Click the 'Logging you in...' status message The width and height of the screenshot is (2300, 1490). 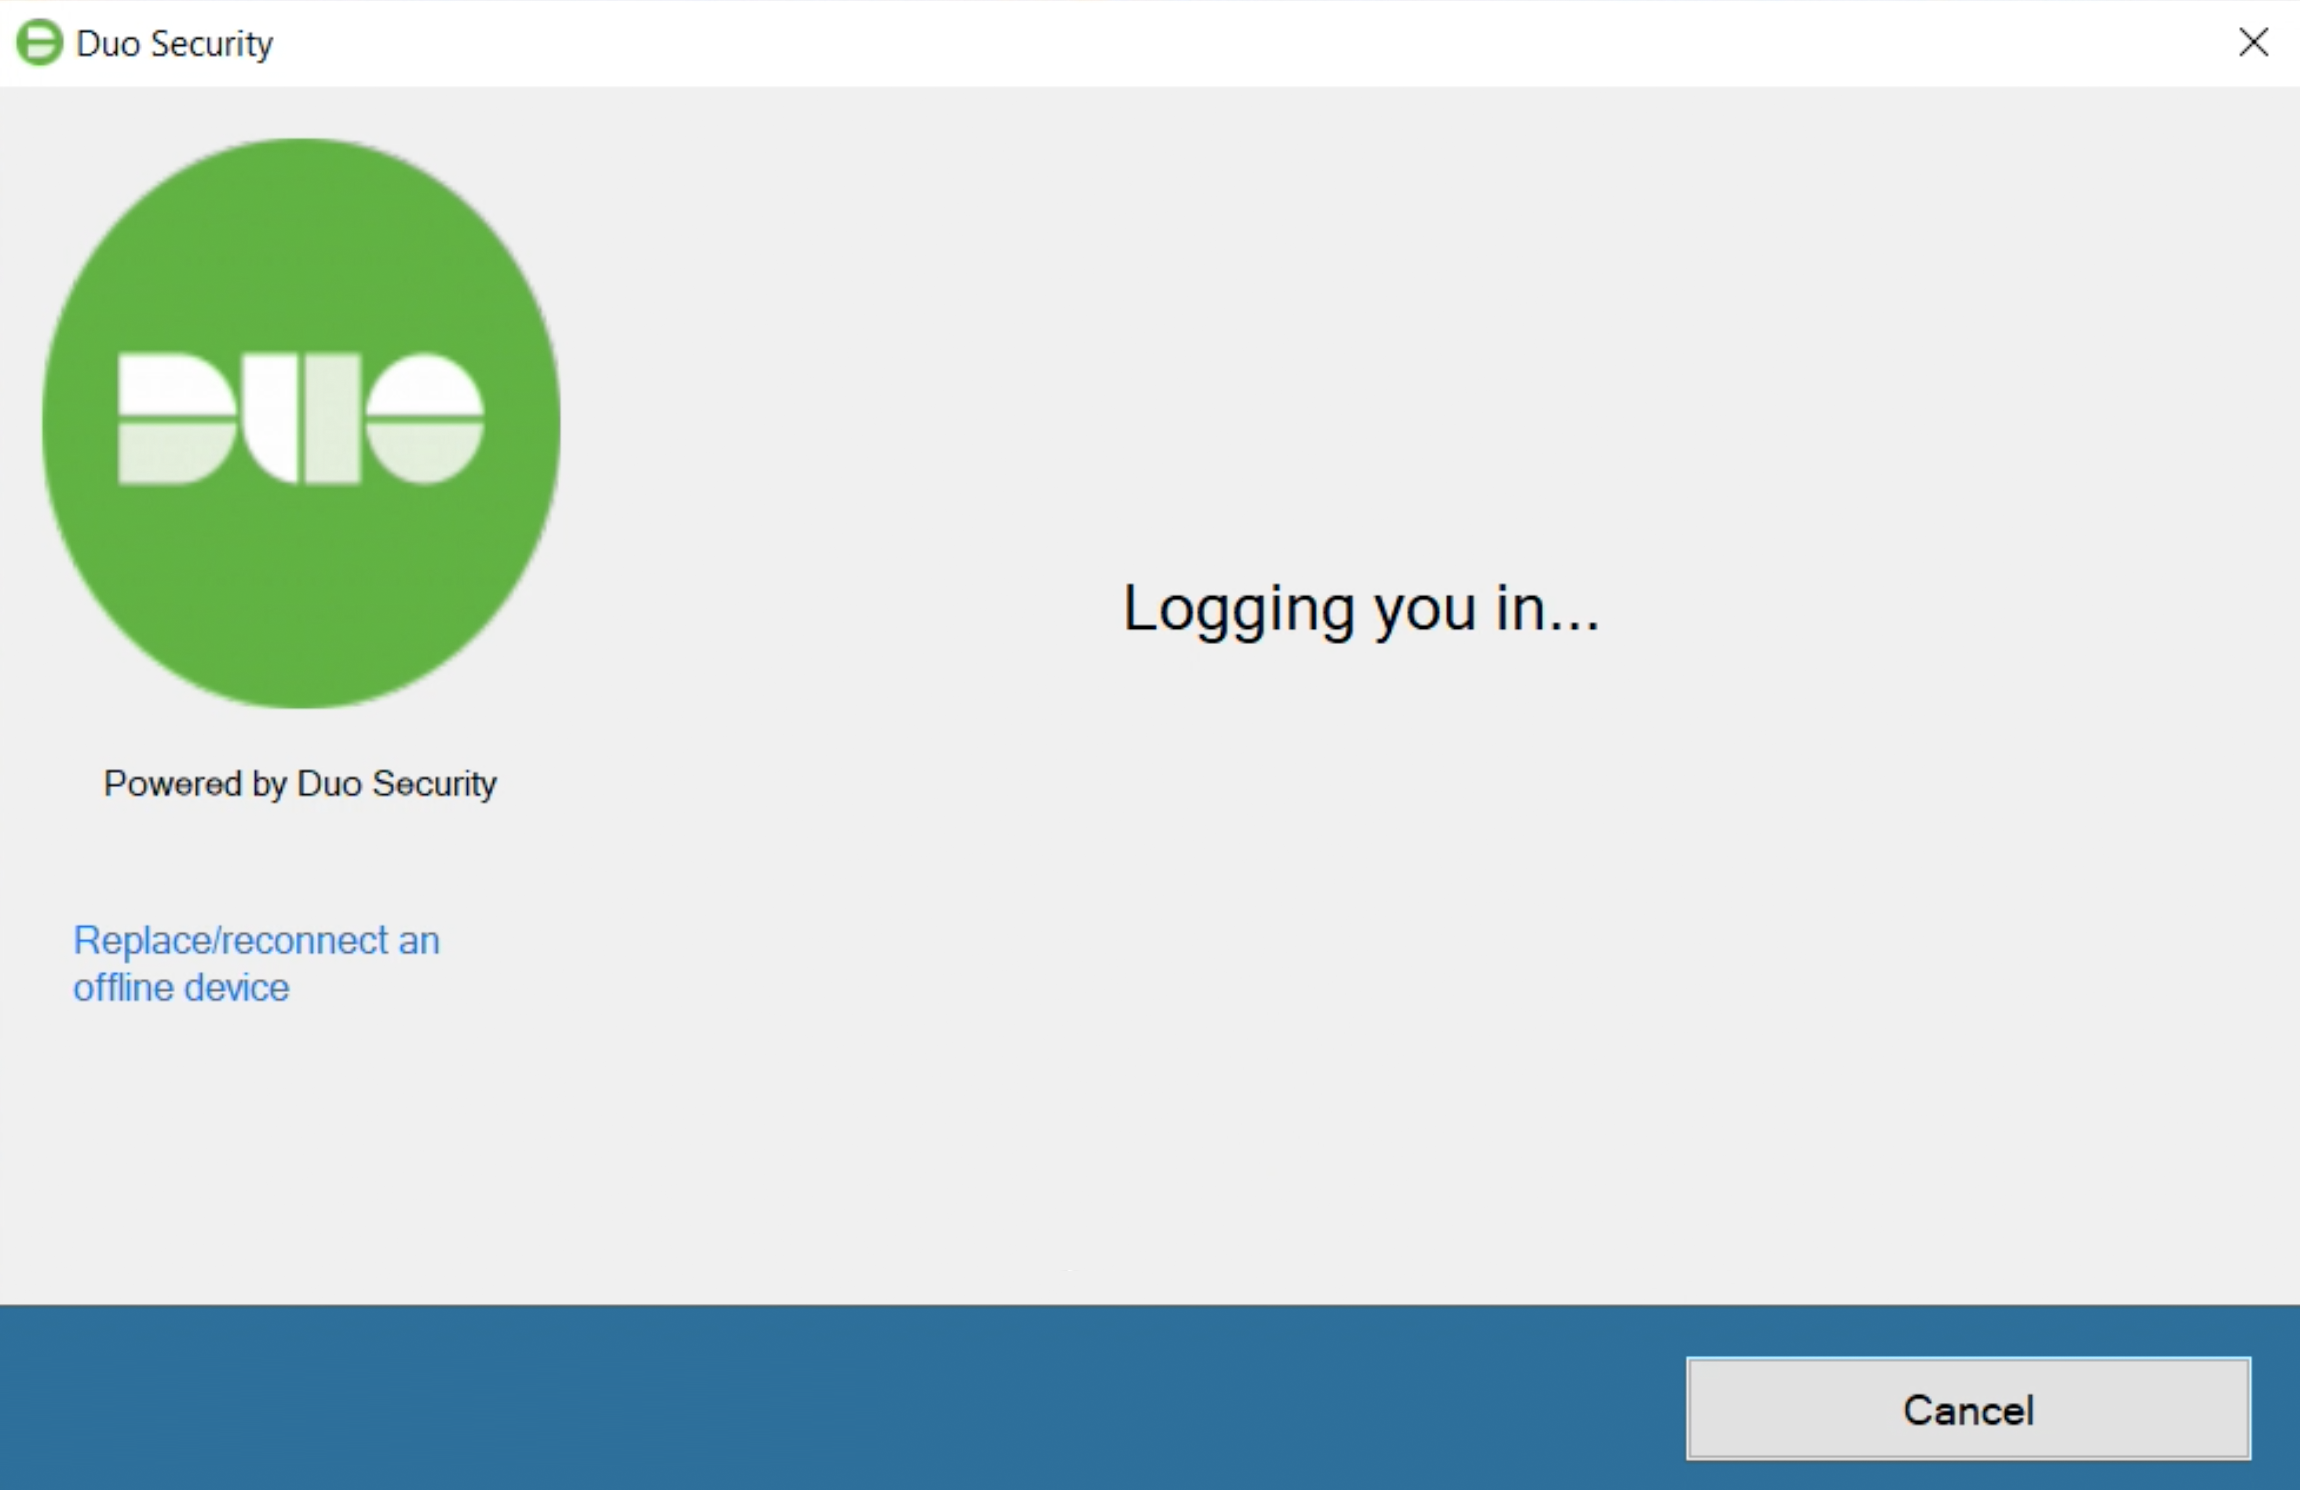coord(1361,608)
